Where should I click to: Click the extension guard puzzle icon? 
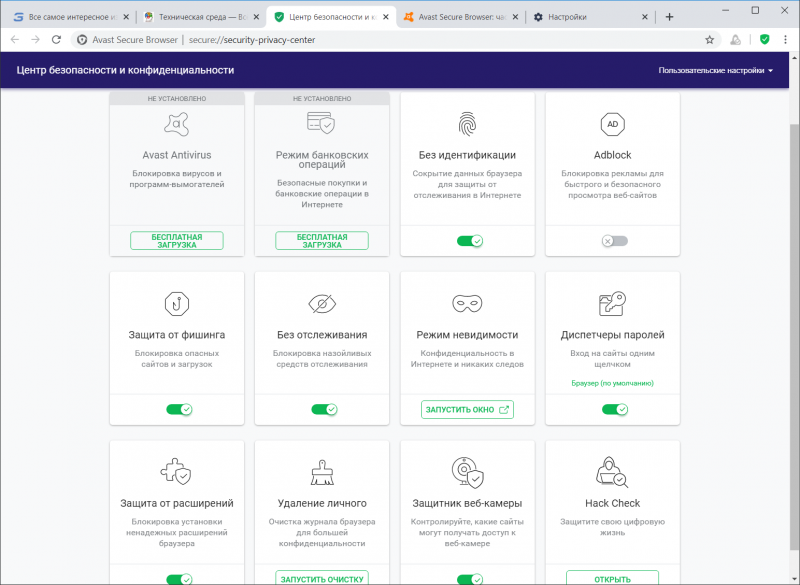click(x=176, y=471)
